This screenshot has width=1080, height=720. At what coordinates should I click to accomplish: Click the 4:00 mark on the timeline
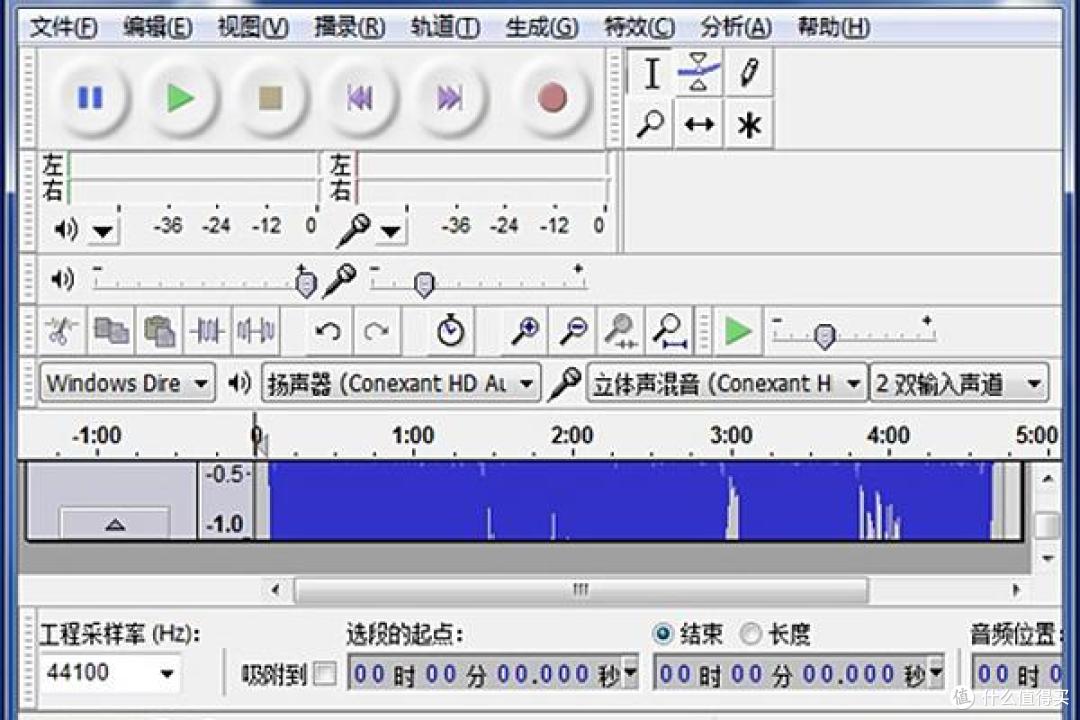pos(889,435)
